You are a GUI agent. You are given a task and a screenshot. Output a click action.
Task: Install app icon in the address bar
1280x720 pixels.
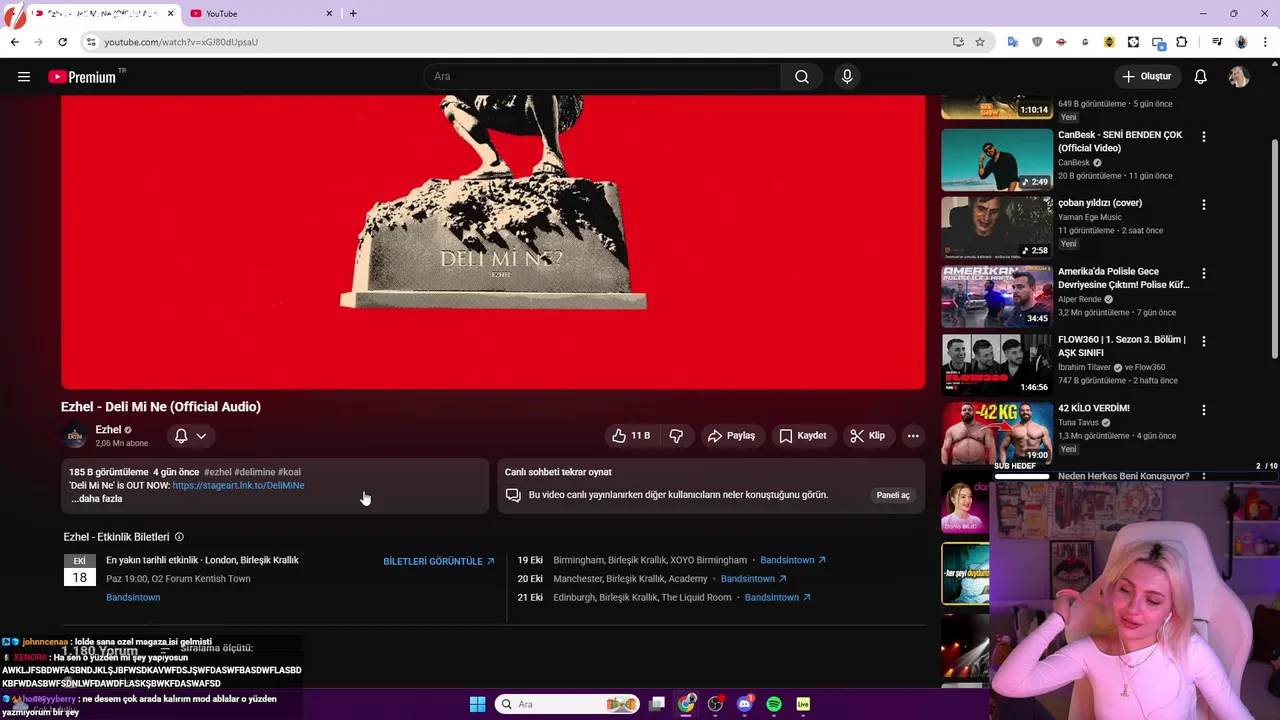[x=958, y=42]
